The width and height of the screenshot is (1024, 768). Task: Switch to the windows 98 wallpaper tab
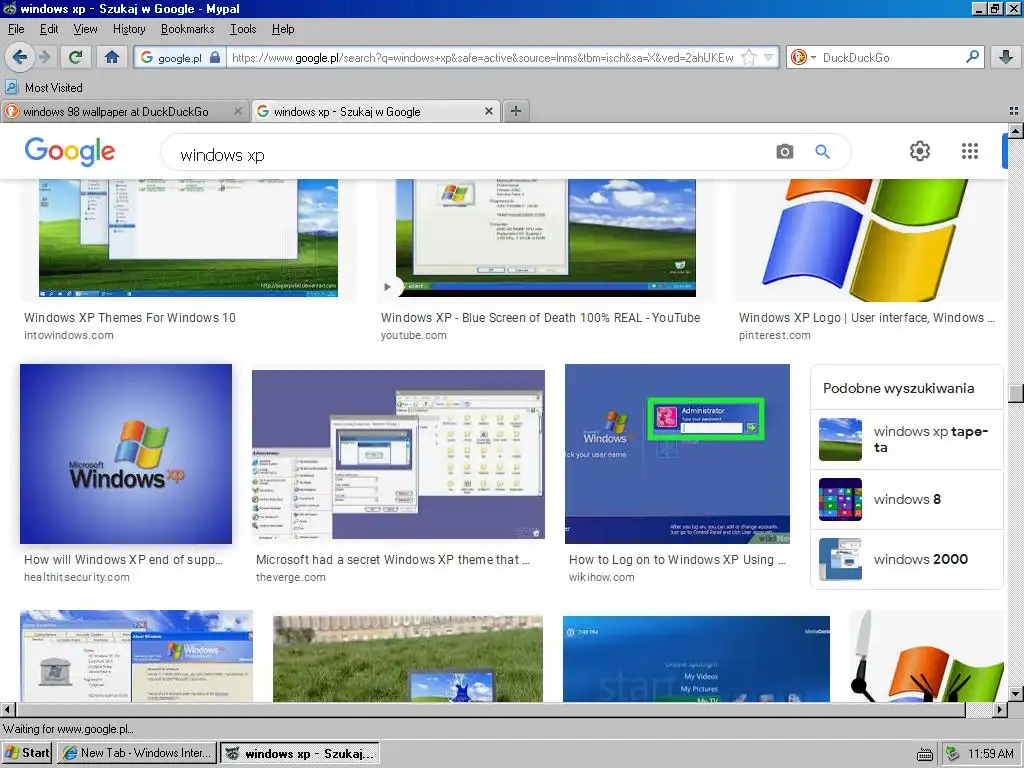click(x=116, y=112)
